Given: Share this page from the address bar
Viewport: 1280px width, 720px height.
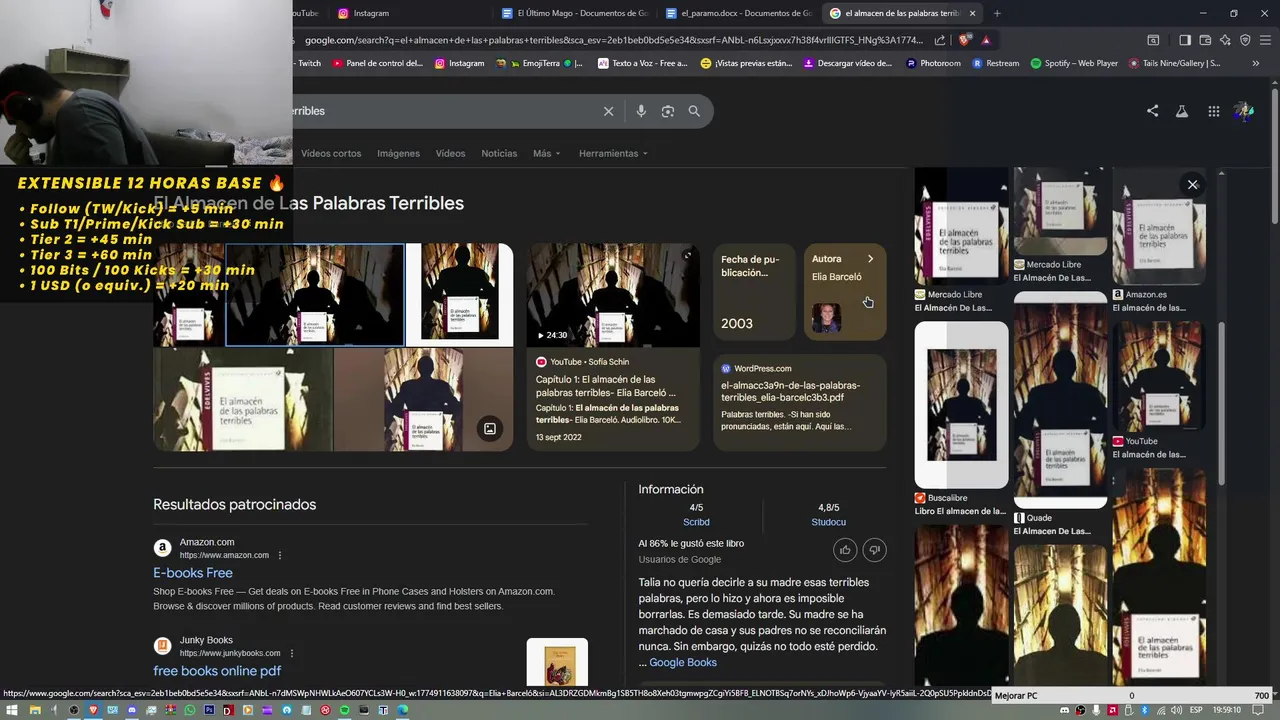Looking at the screenshot, I should pos(940,40).
